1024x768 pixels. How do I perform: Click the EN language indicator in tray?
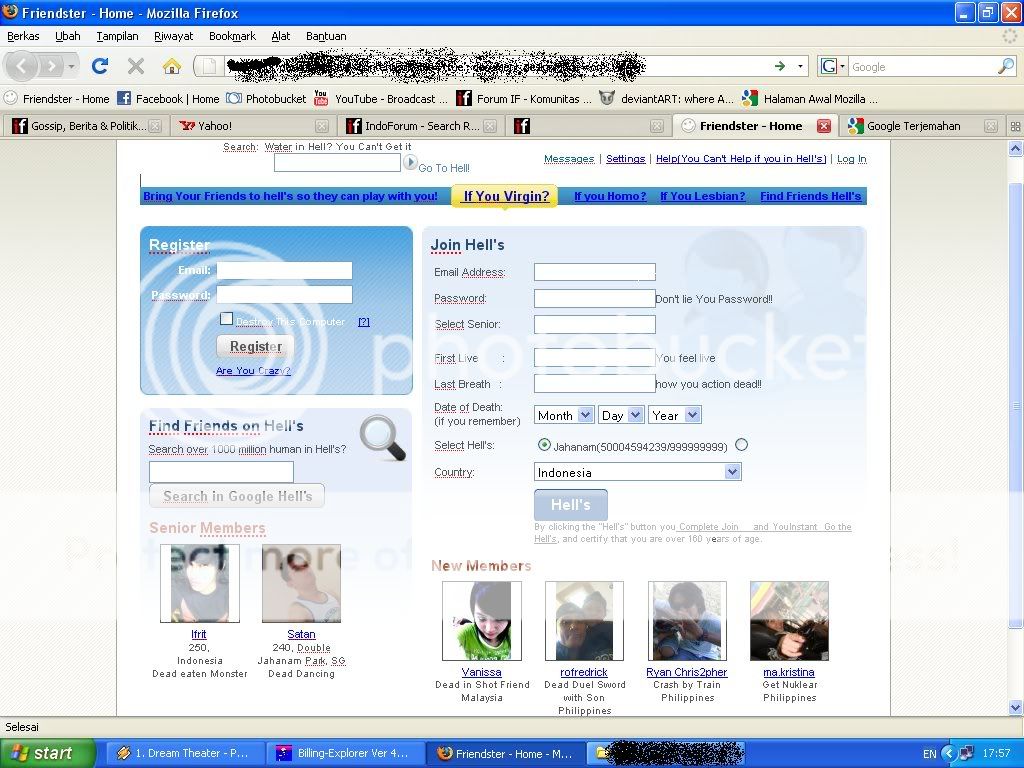coord(929,754)
